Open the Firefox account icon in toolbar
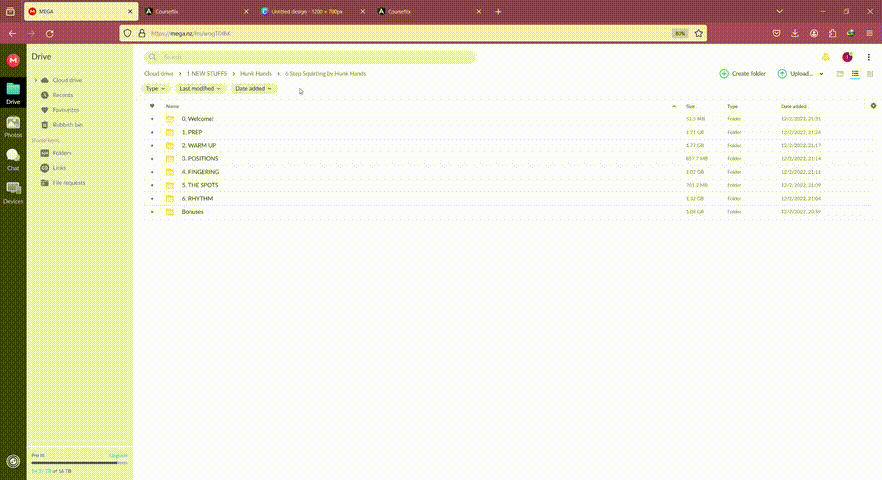Screen dimensions: 882x480 coord(814,33)
